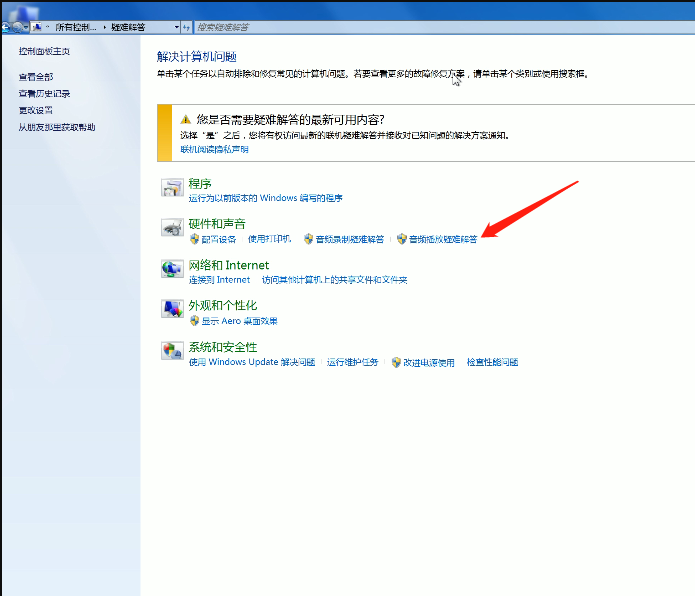Open 更改设置 in the left sidebar
Viewport: 695px width, 596px height.
(35, 110)
